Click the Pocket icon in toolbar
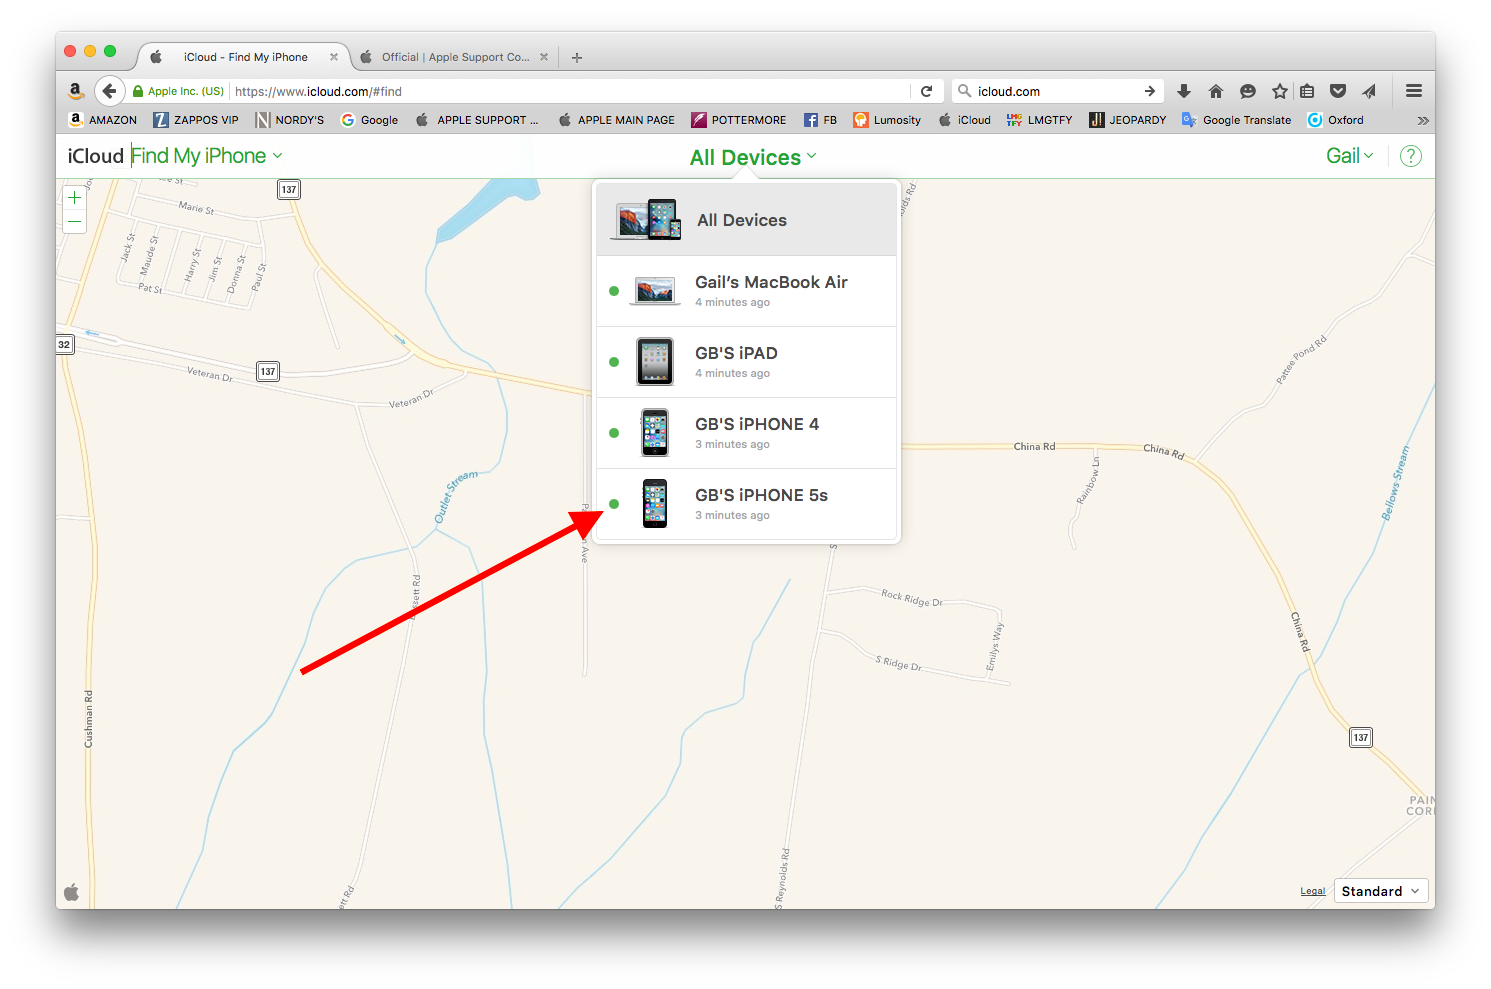Viewport: 1491px width, 989px height. pyautogui.click(x=1338, y=91)
